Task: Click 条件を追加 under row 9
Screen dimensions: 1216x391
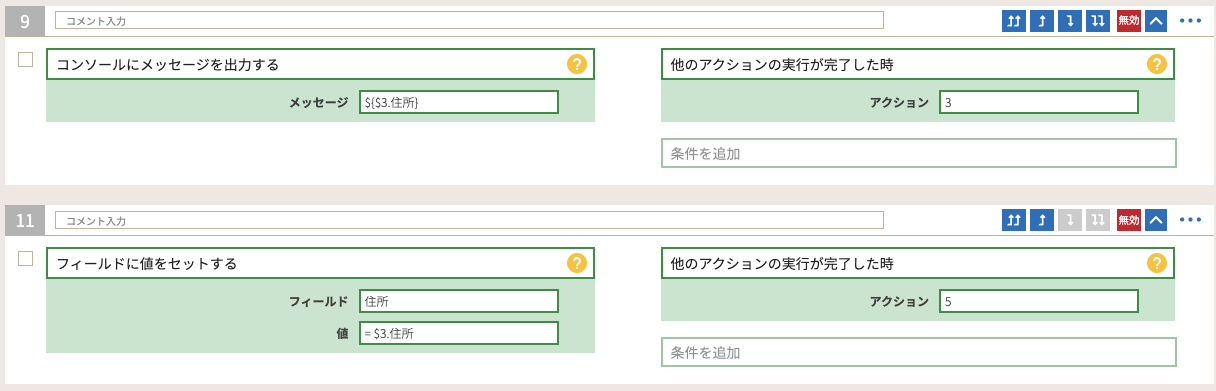Action: coord(918,153)
